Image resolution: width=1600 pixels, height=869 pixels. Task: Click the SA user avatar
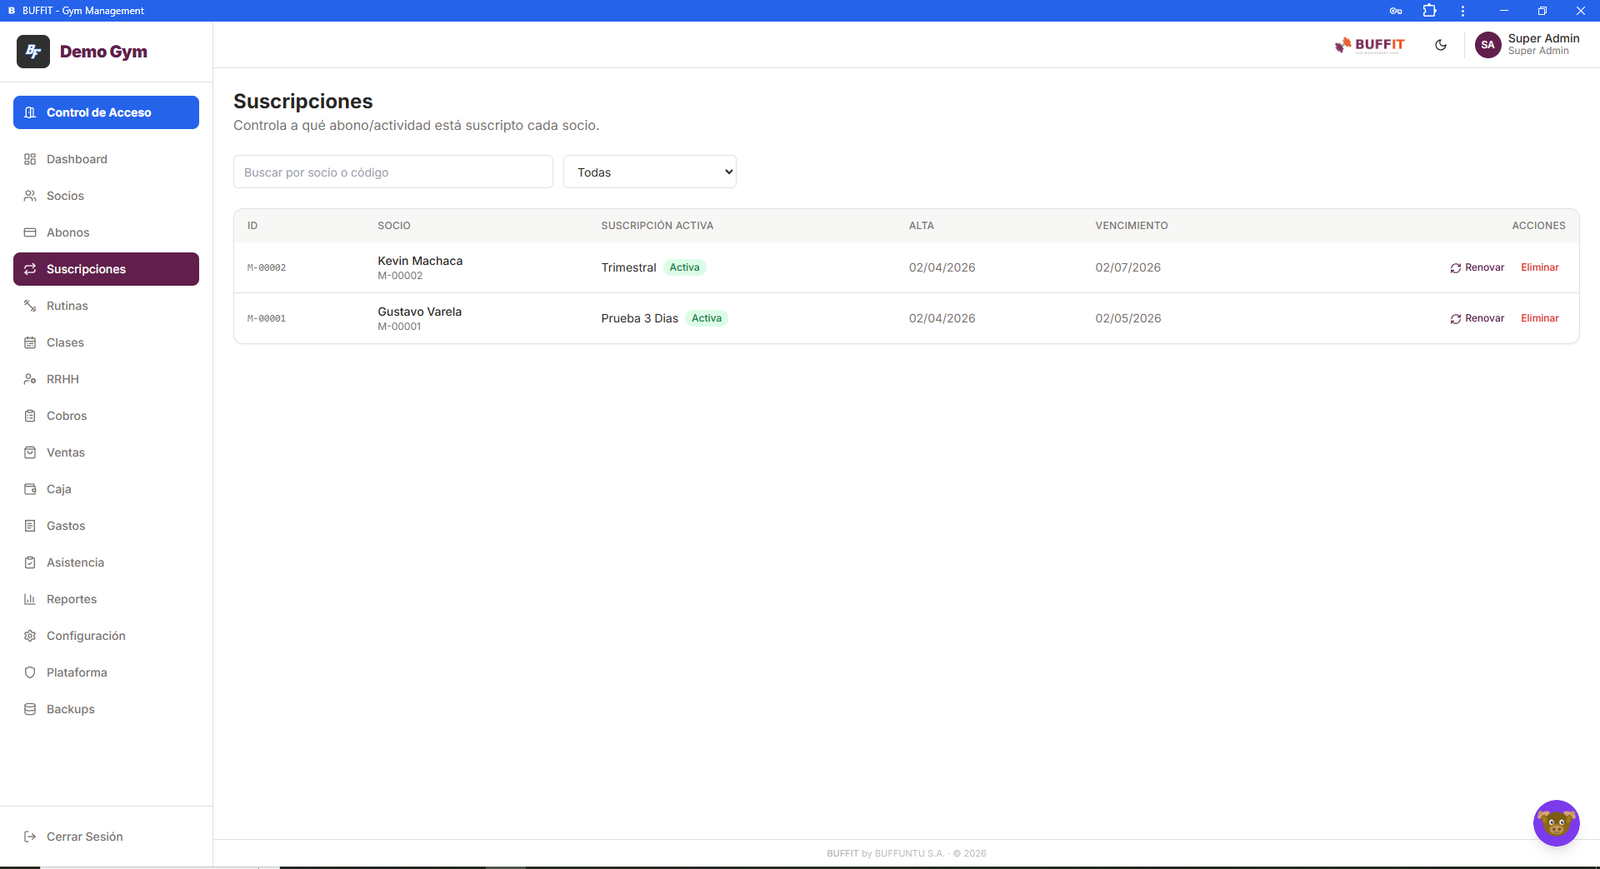coord(1488,45)
